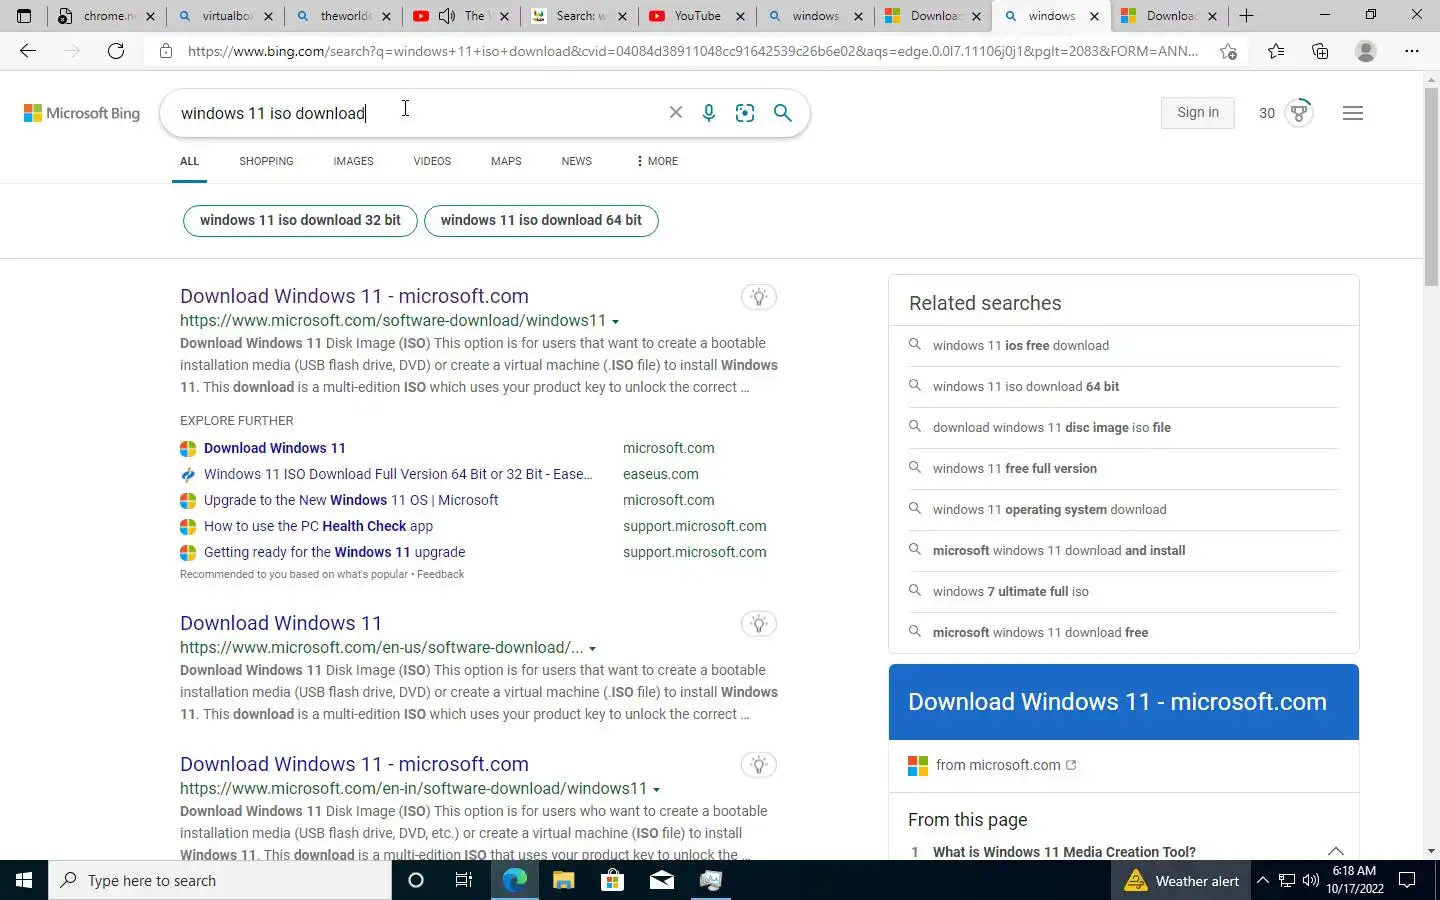
Task: Open the Weather alert taskbar widget
Action: pyautogui.click(x=1182, y=880)
